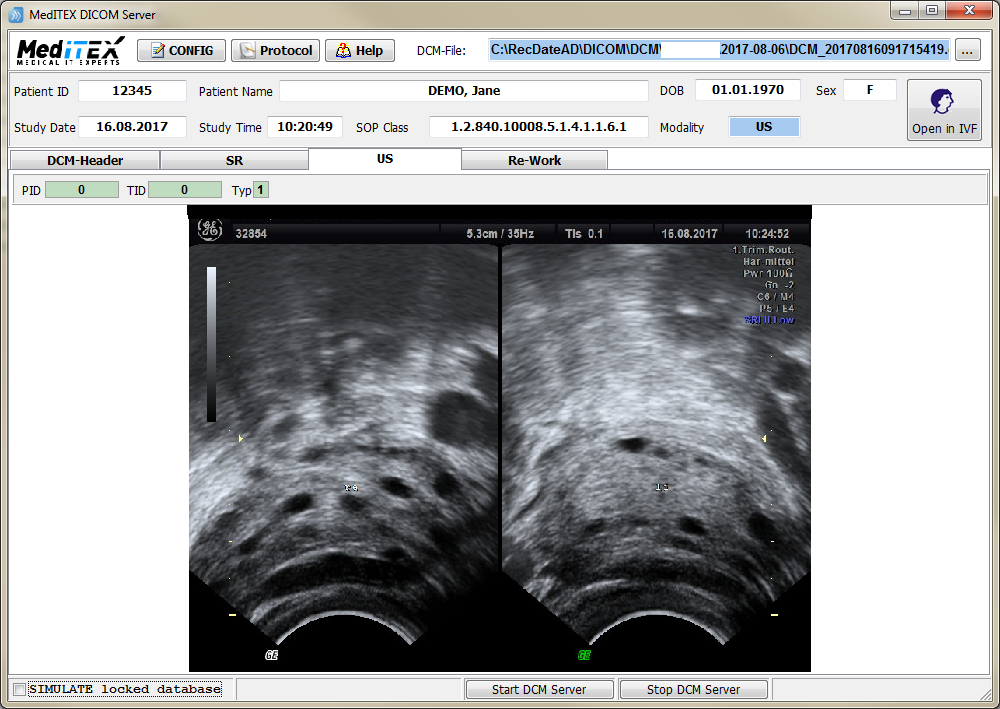
Task: Click Start DCM Server button
Action: [539, 689]
